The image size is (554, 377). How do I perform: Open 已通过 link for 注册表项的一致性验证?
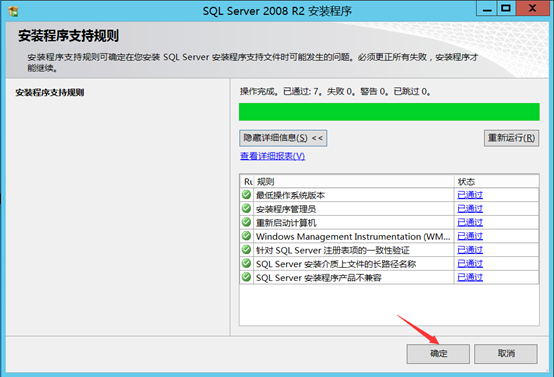tap(470, 250)
